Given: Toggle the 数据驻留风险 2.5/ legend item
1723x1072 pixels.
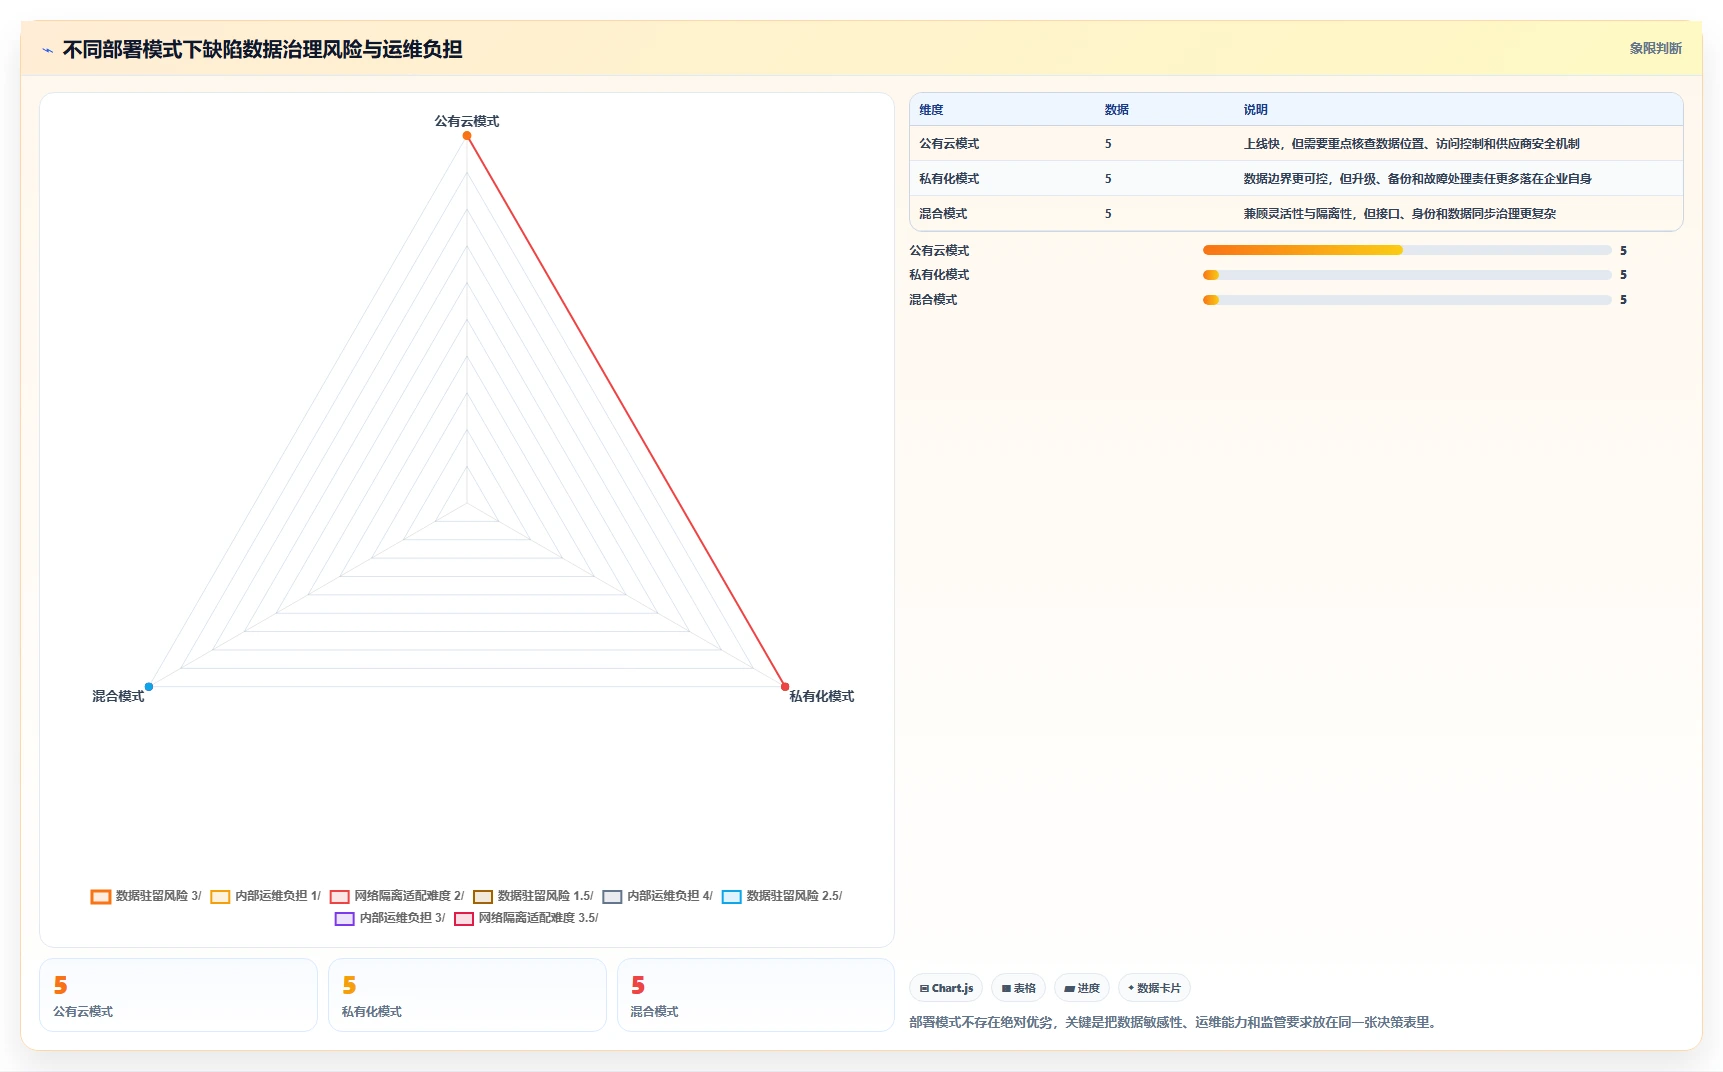Looking at the screenshot, I should click(x=782, y=896).
